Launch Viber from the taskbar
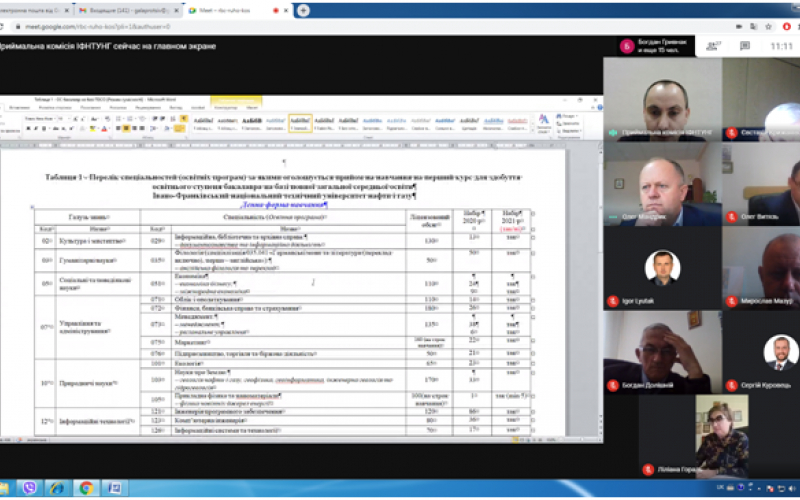 click(30, 488)
